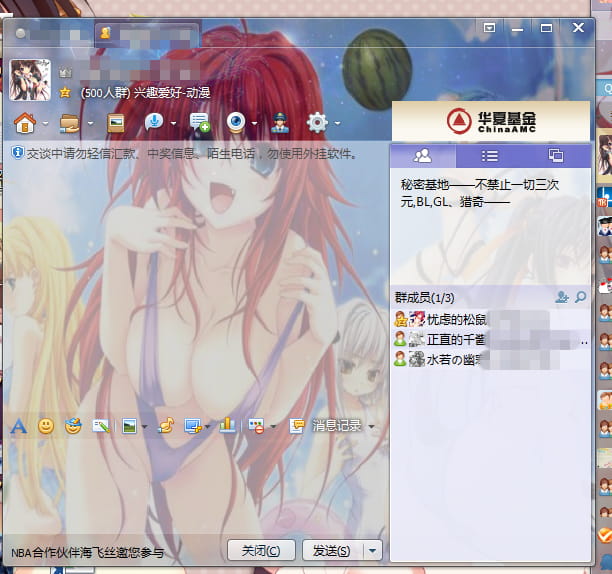Open the group voice call microphone icon
Screen dimensions: 612x574
click(154, 123)
